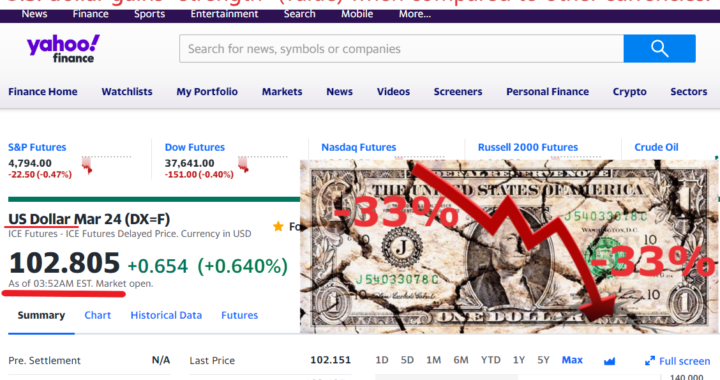Click the cracked dollar bill image
This screenshot has height=380, width=720.
(x=509, y=246)
